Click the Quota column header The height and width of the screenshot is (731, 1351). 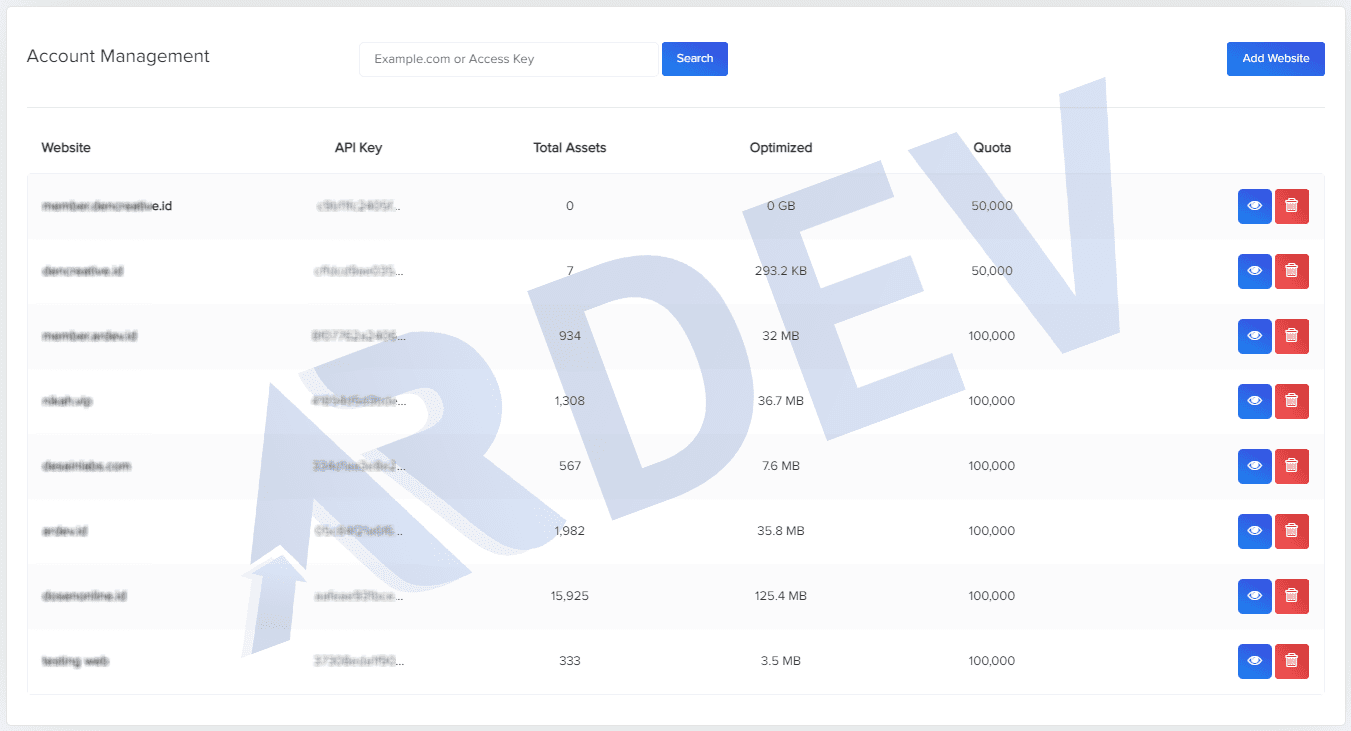click(x=992, y=148)
